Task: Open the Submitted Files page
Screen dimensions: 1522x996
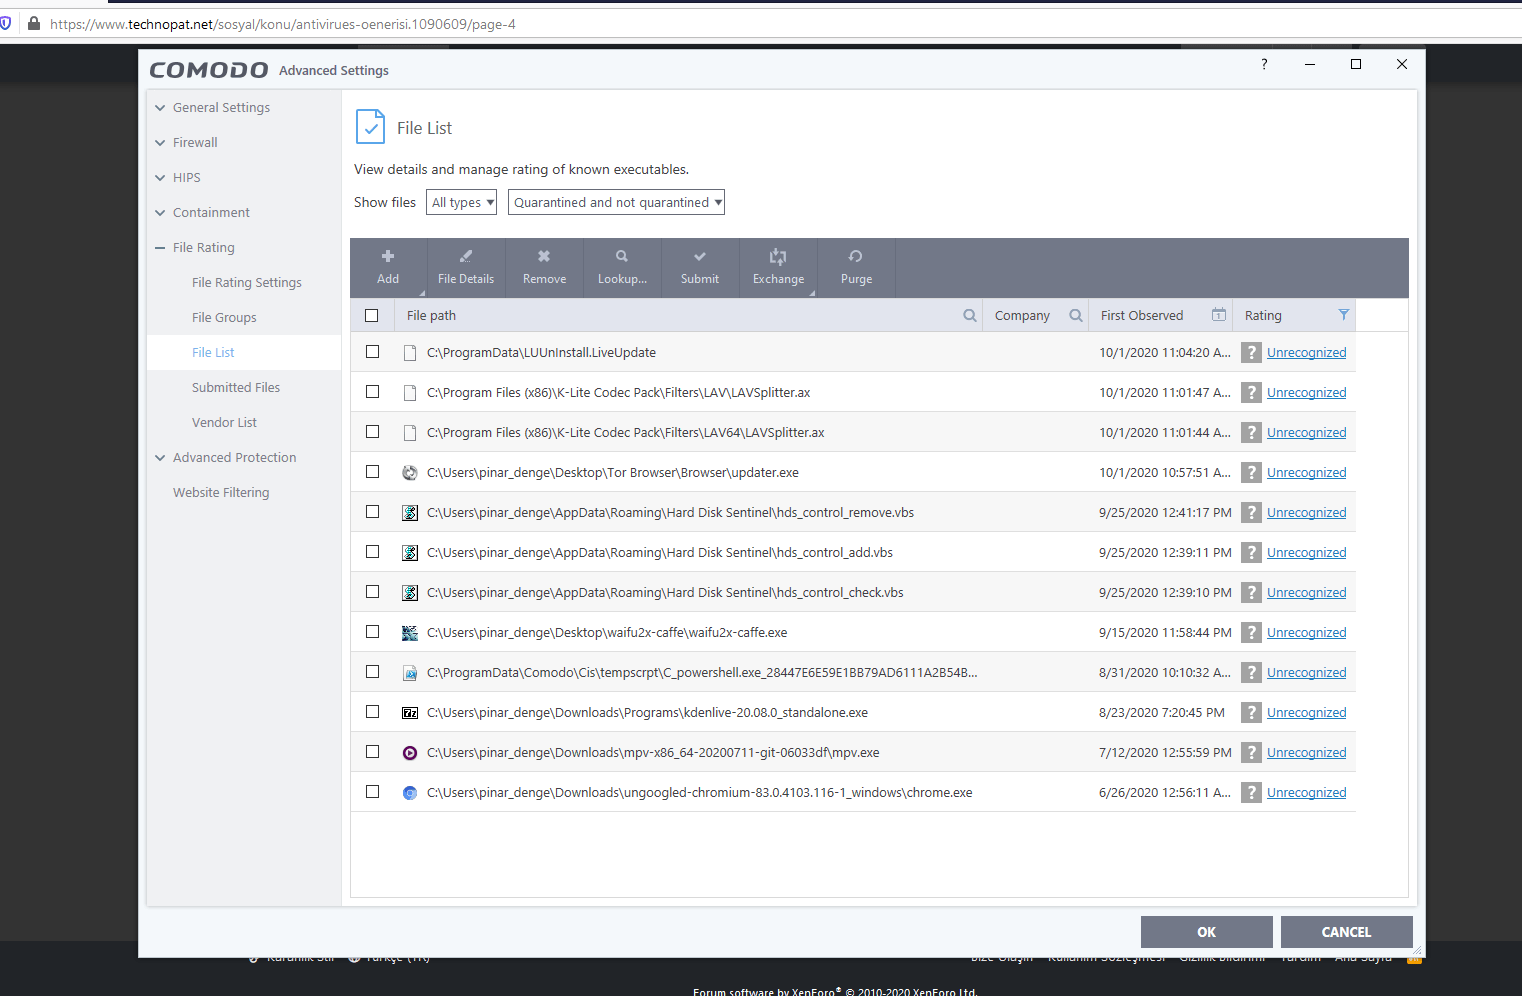Action: [x=236, y=387]
